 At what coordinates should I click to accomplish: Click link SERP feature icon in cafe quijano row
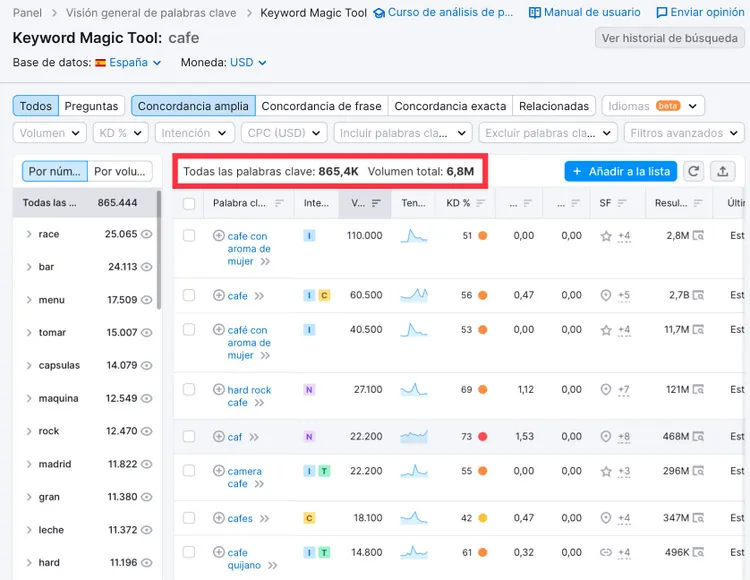pos(606,552)
